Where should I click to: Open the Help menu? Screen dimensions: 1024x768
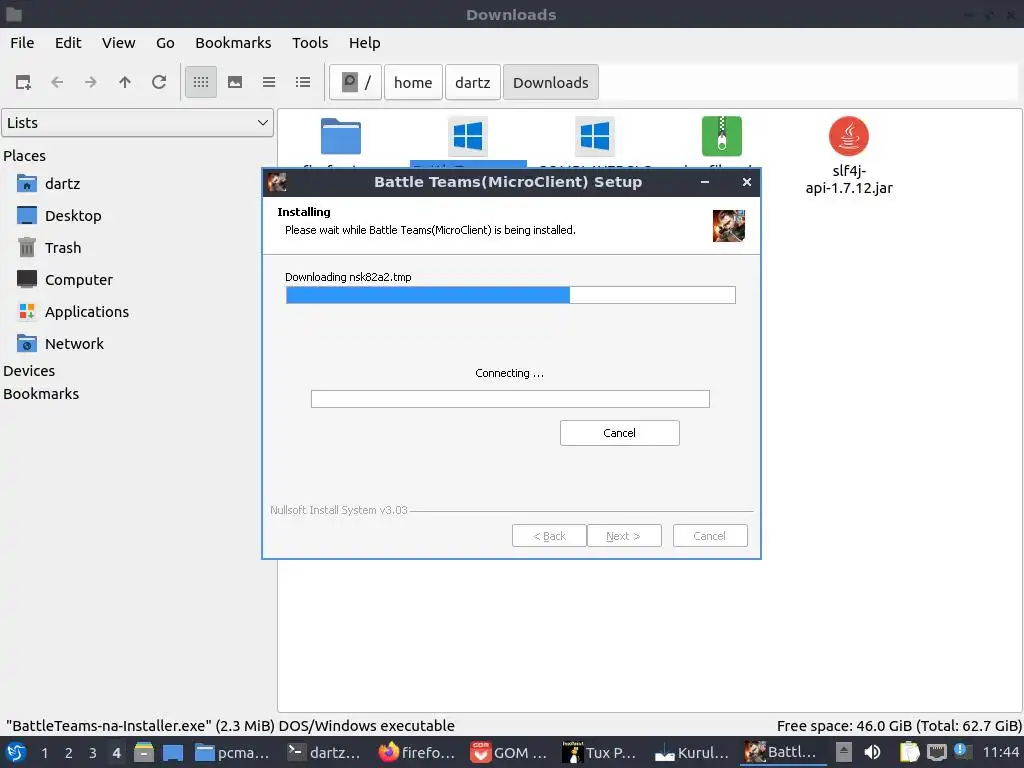[364, 43]
